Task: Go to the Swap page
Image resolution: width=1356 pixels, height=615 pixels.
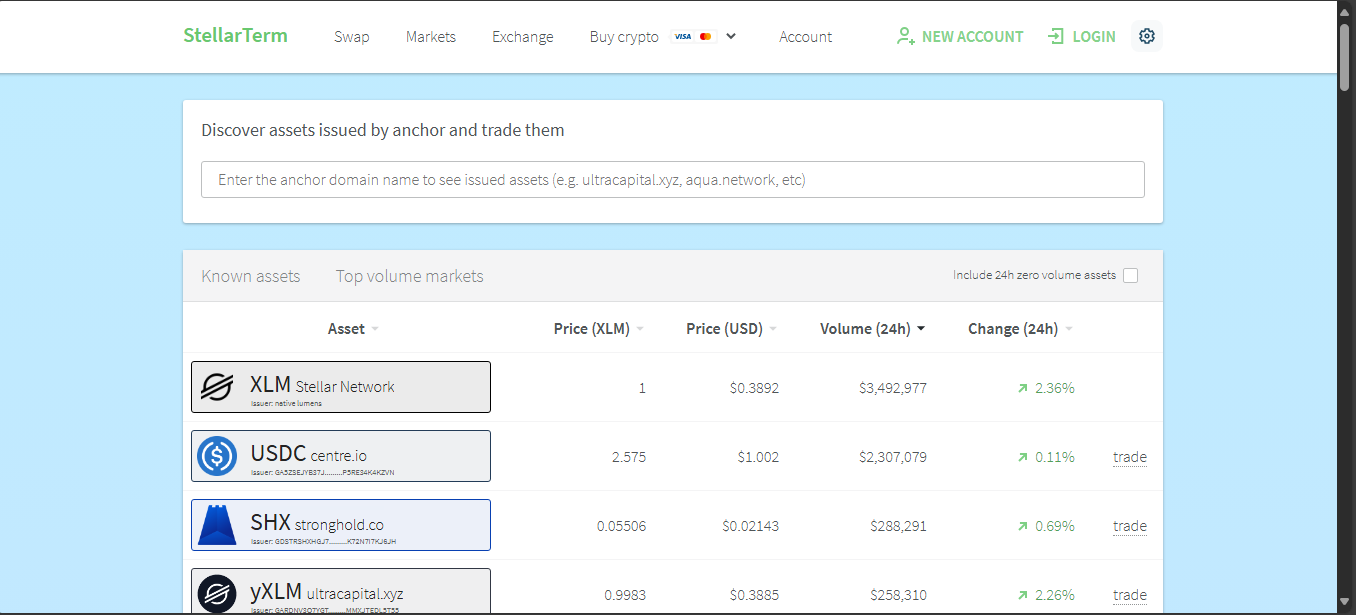Action: tap(351, 37)
